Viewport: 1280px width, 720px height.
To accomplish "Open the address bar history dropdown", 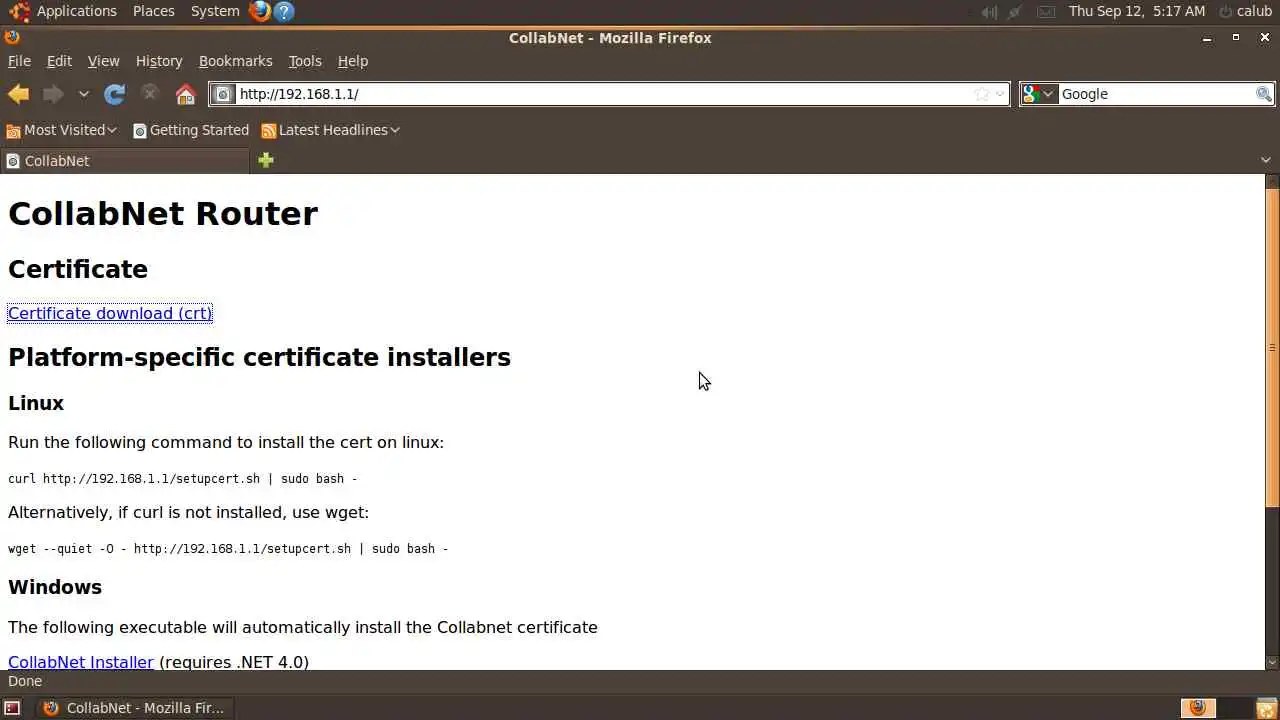I will 1000,94.
